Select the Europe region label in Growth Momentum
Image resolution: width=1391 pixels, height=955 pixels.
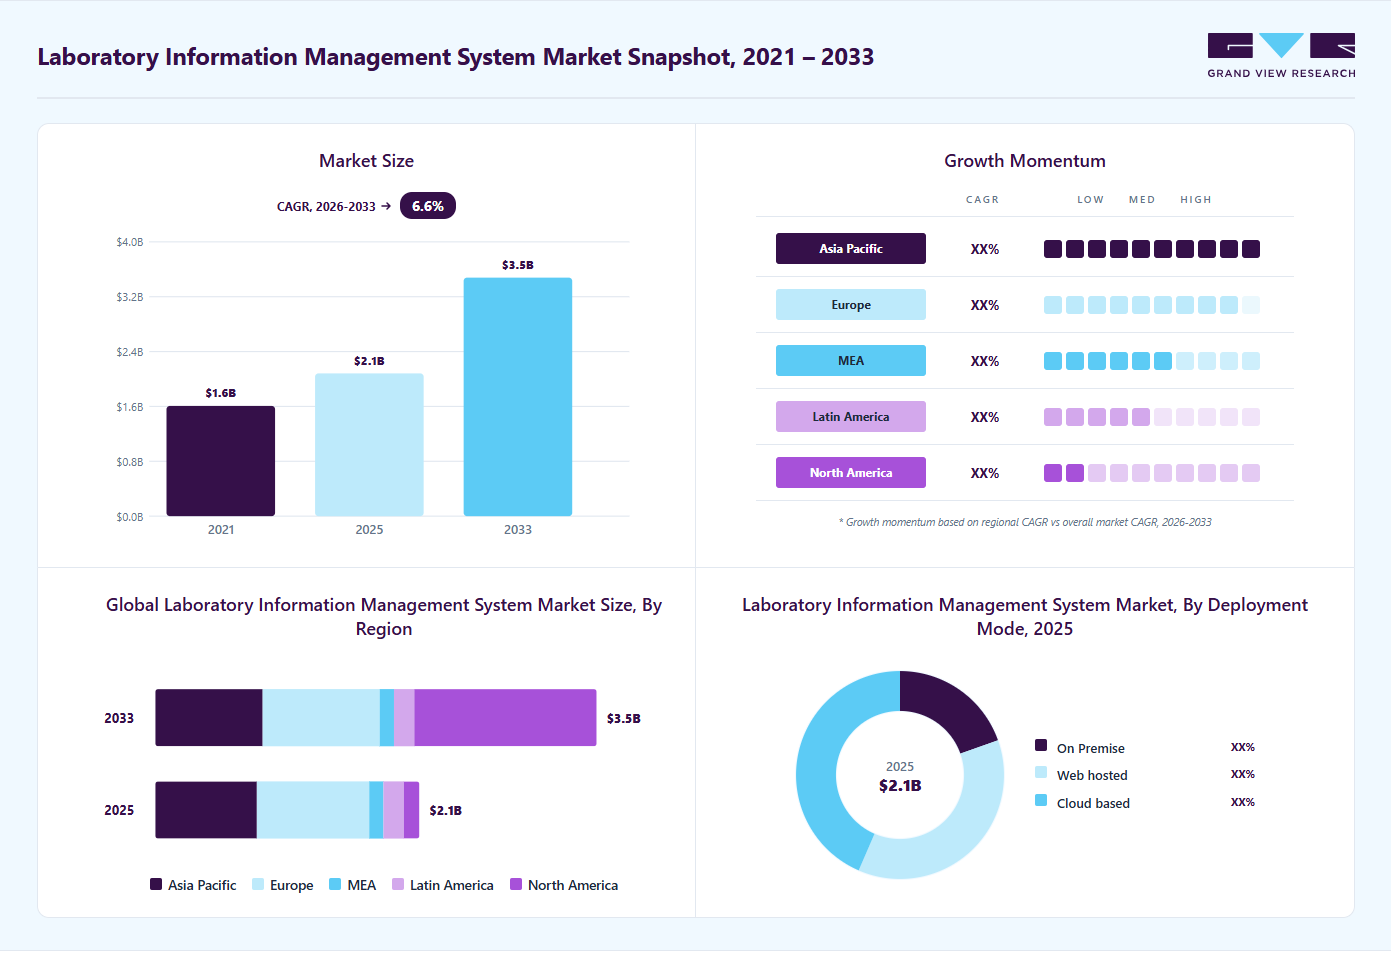pyautogui.click(x=851, y=305)
